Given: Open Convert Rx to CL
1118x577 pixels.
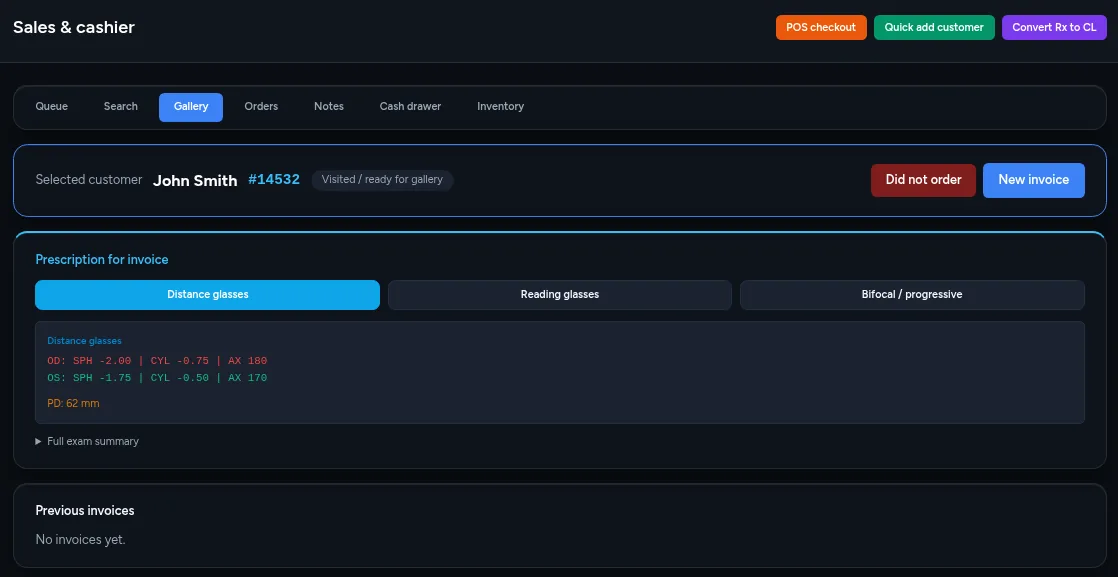Looking at the screenshot, I should click(1054, 27).
